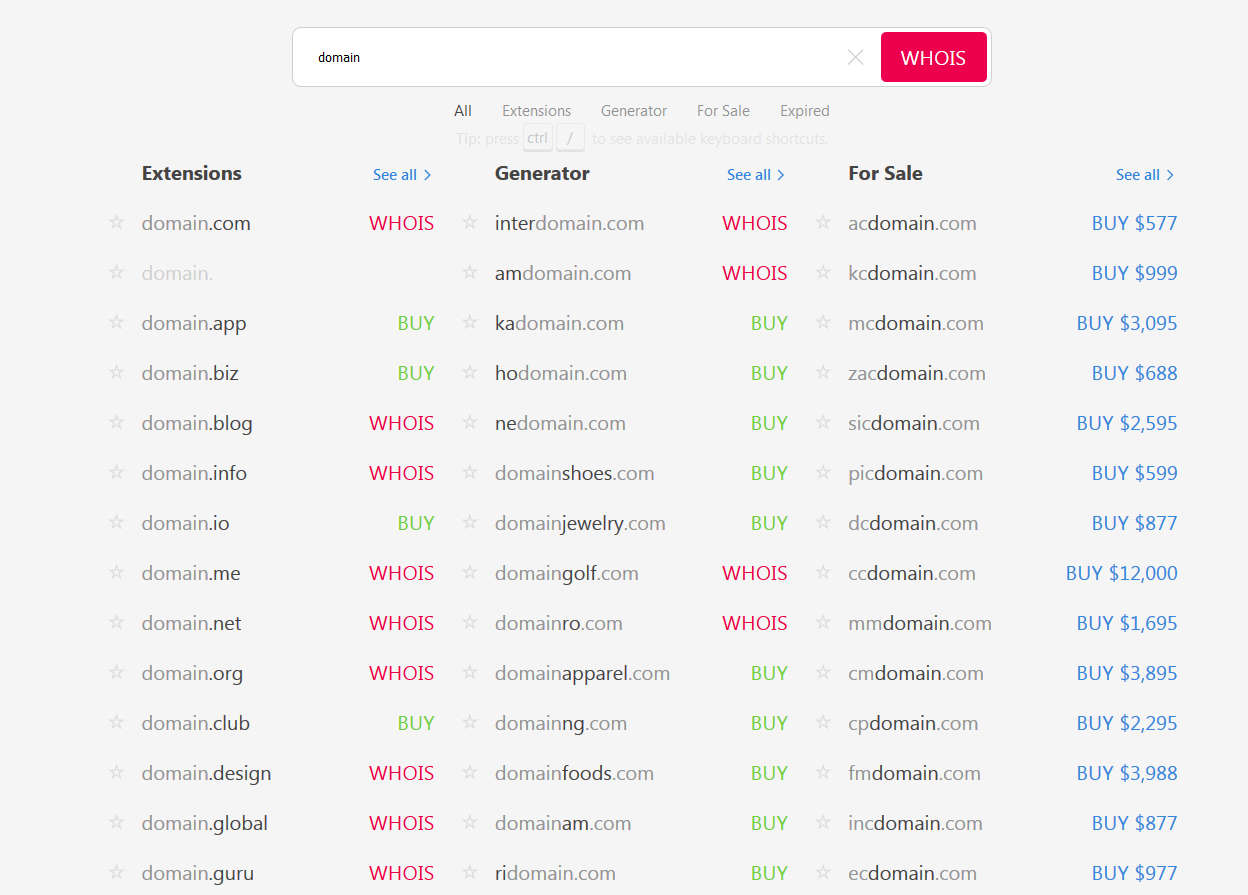Screen dimensions: 1248x895
Task: Expand For Sale with See all
Action: coord(1145,174)
